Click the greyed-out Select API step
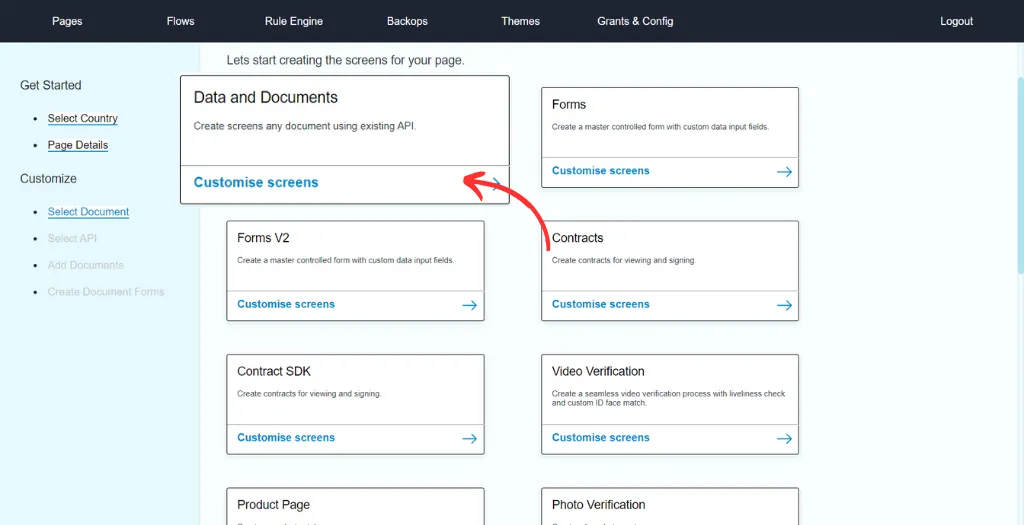Viewport: 1024px width, 525px height. [x=72, y=238]
